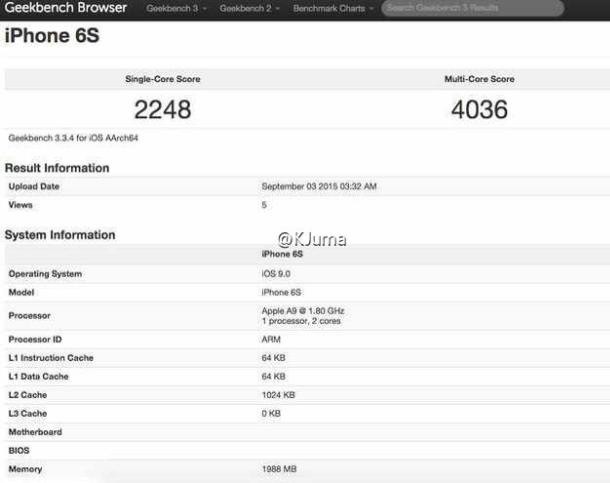The height and width of the screenshot is (483, 610).
Task: Select the 1 processor, 2 cores text
Action: click(301, 321)
